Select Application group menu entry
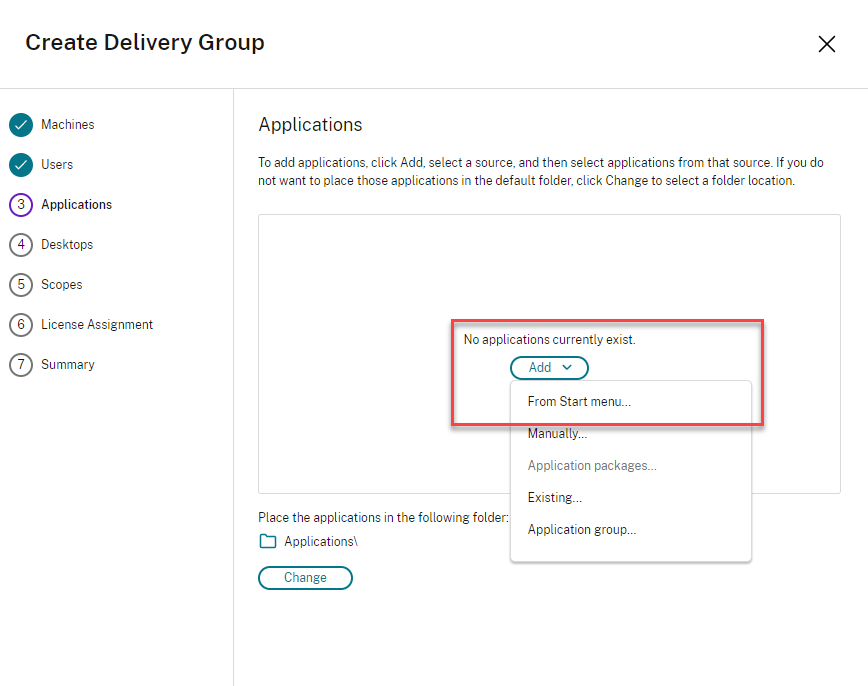This screenshot has height=686, width=868. [x=582, y=530]
